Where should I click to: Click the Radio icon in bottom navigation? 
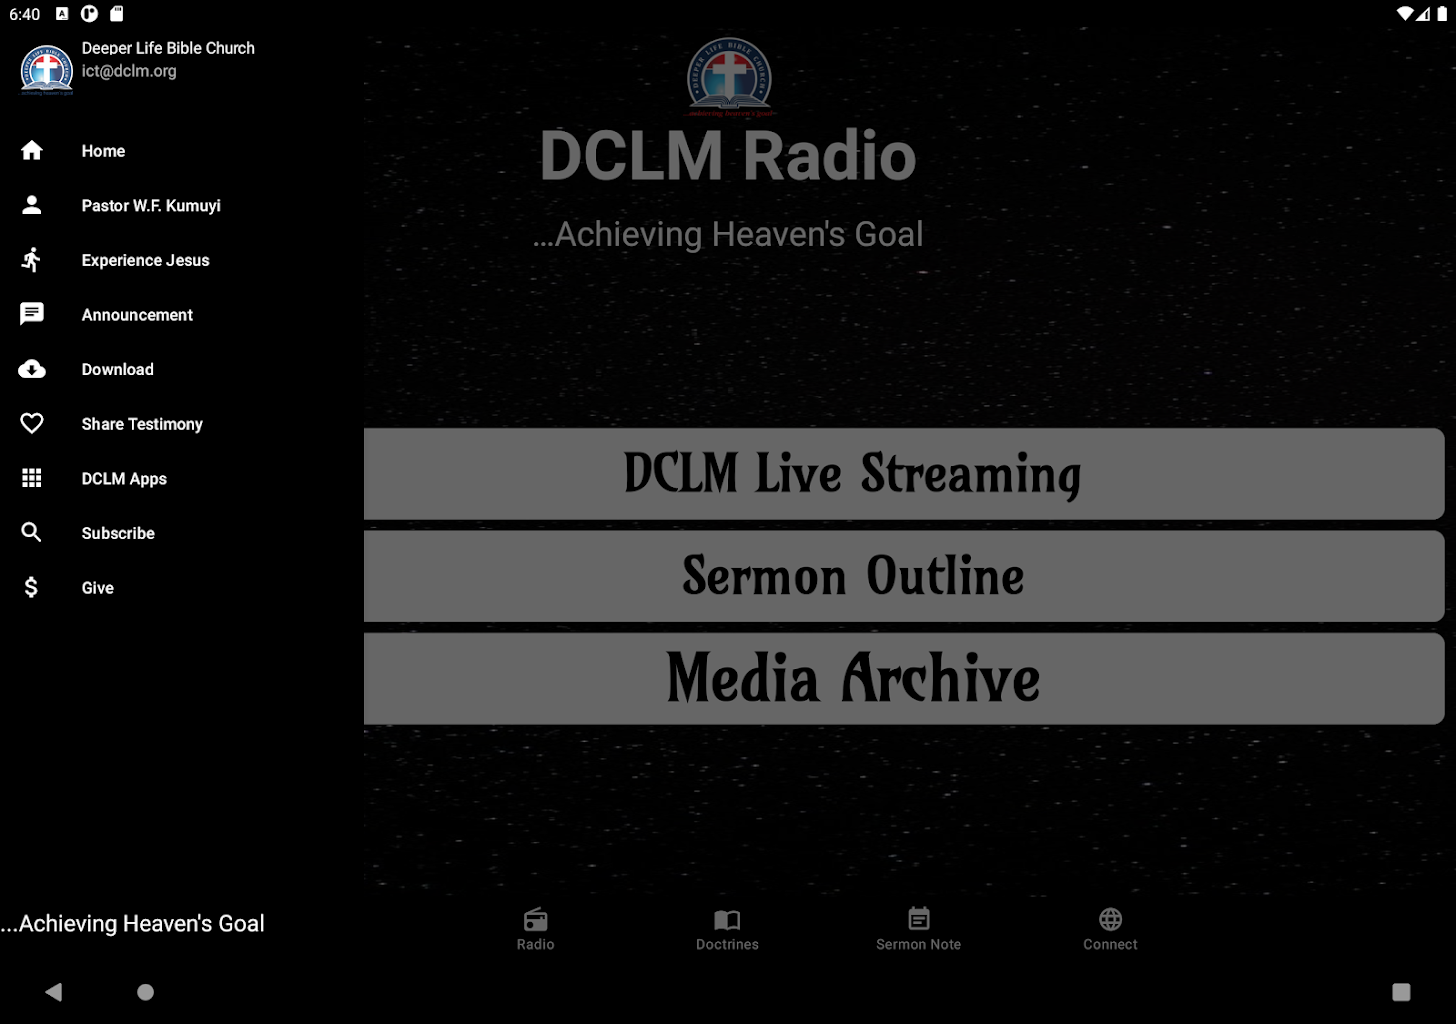(536, 919)
